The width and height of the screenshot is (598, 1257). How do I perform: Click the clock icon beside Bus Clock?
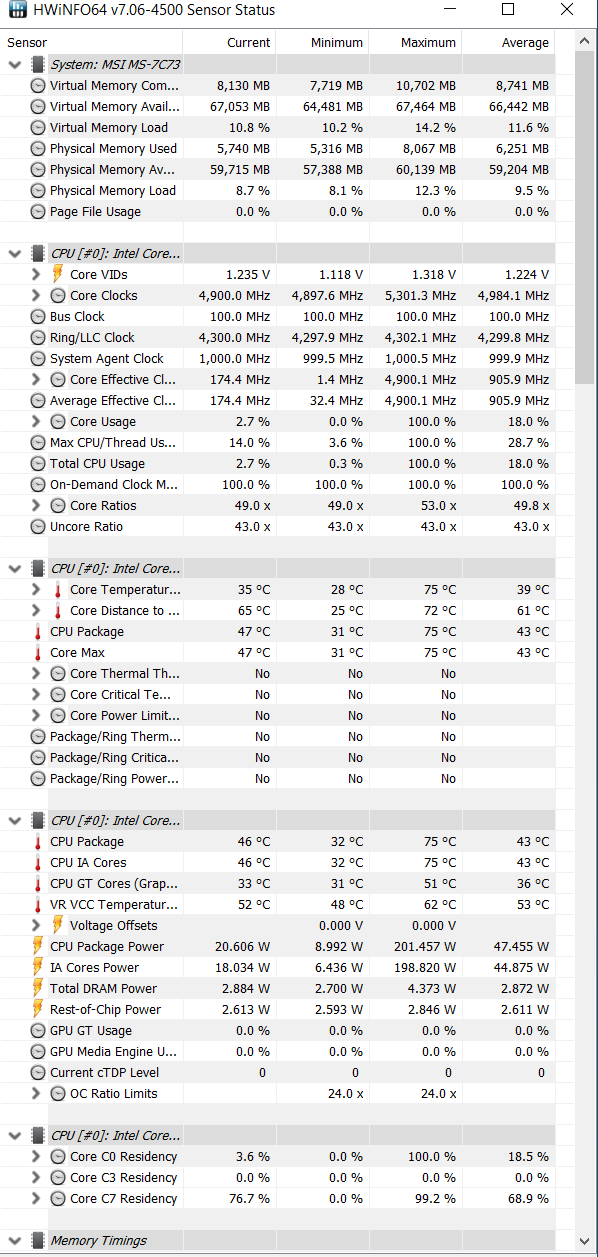(38, 316)
